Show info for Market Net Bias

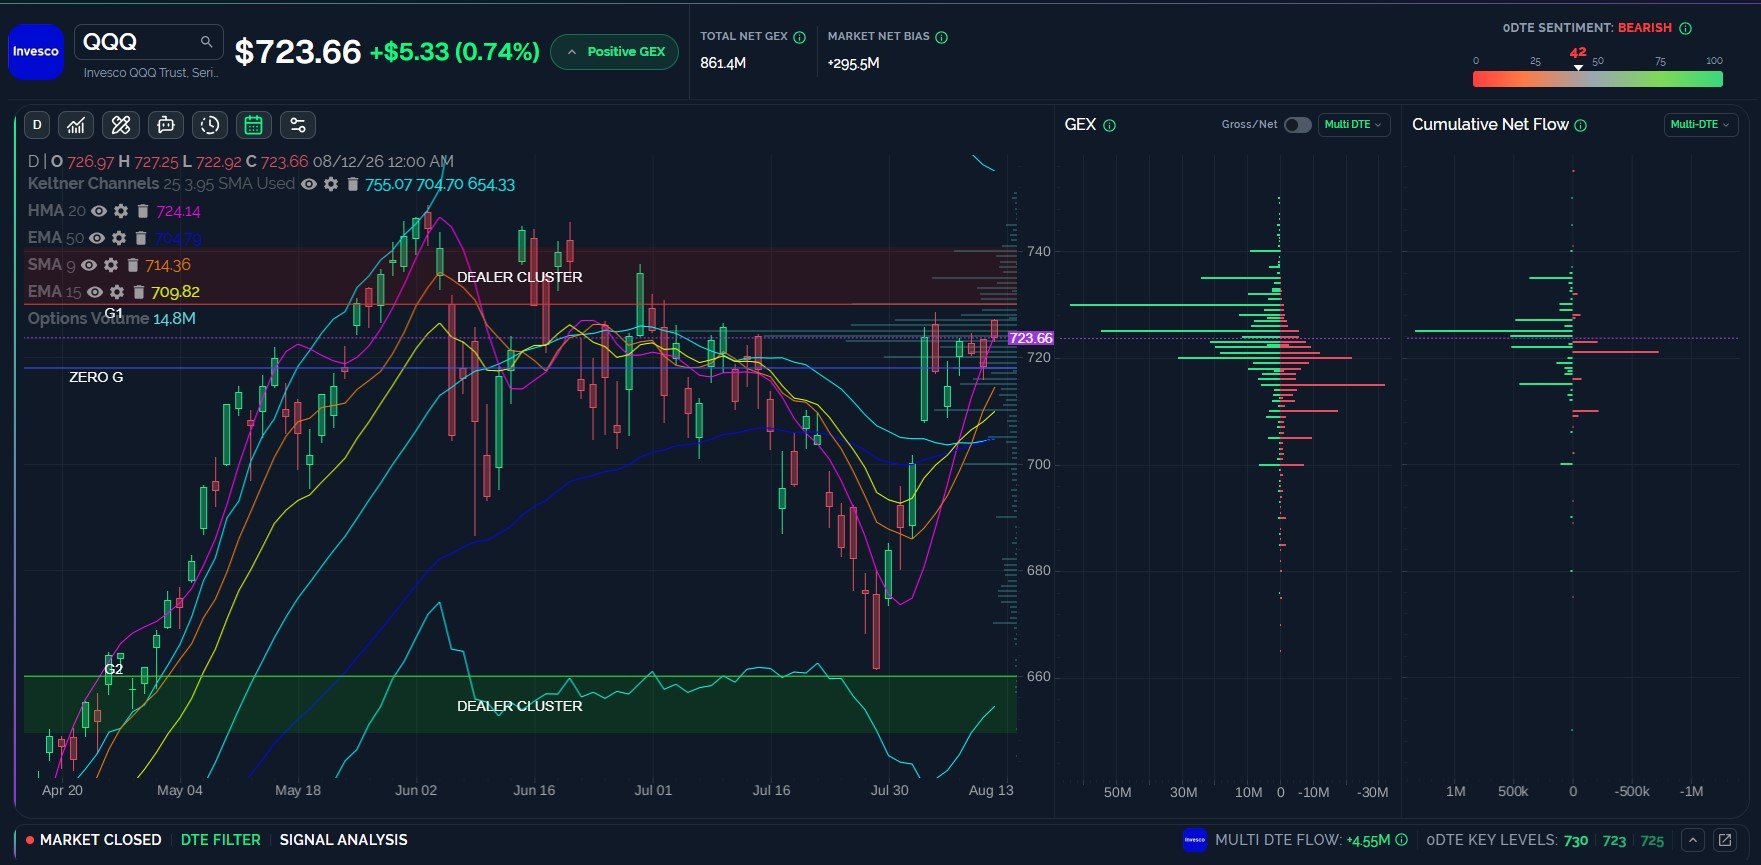(x=942, y=37)
